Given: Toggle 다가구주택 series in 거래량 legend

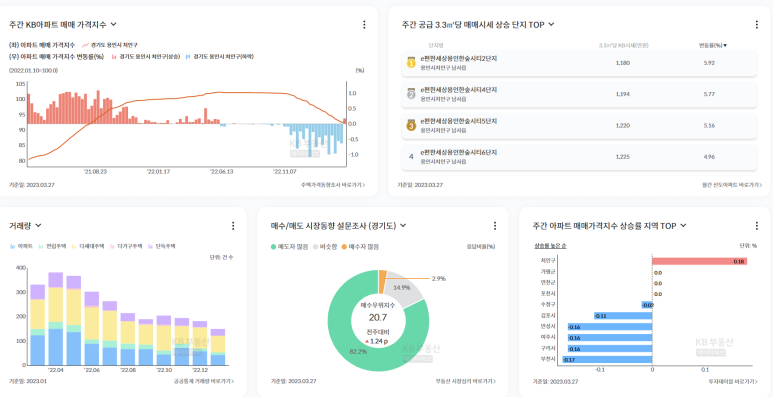Looking at the screenshot, I should 126,246.
